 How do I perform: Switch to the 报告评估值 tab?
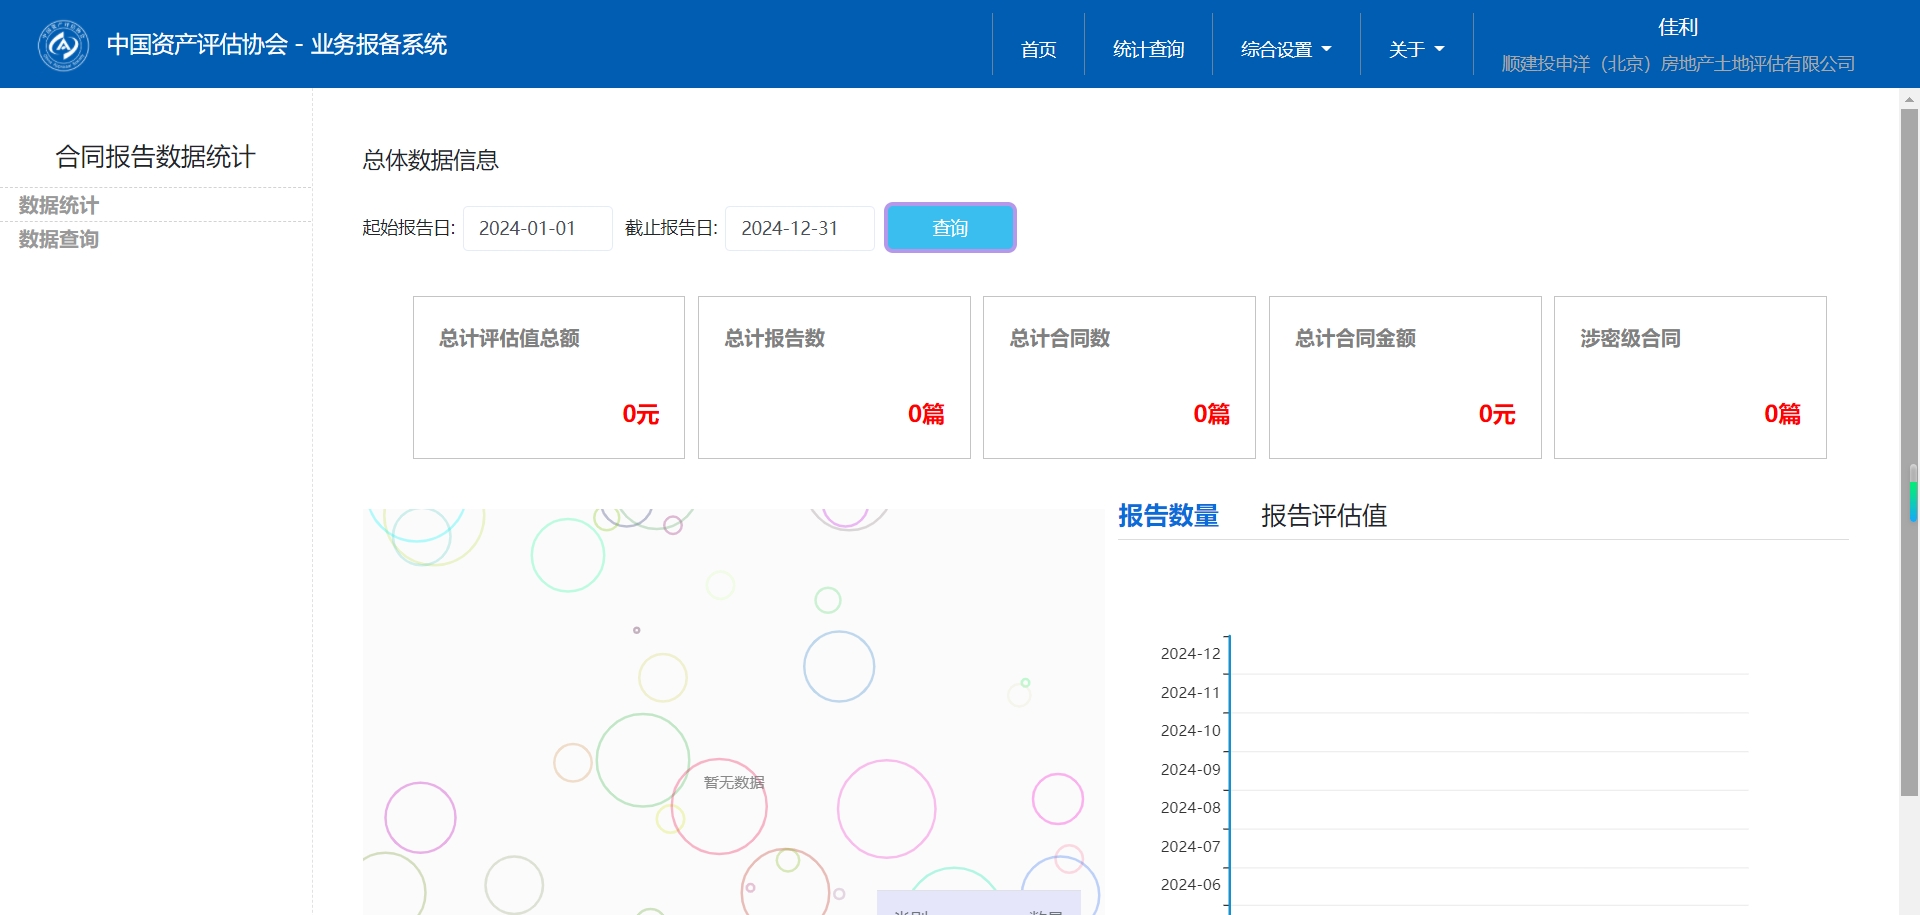click(x=1323, y=516)
